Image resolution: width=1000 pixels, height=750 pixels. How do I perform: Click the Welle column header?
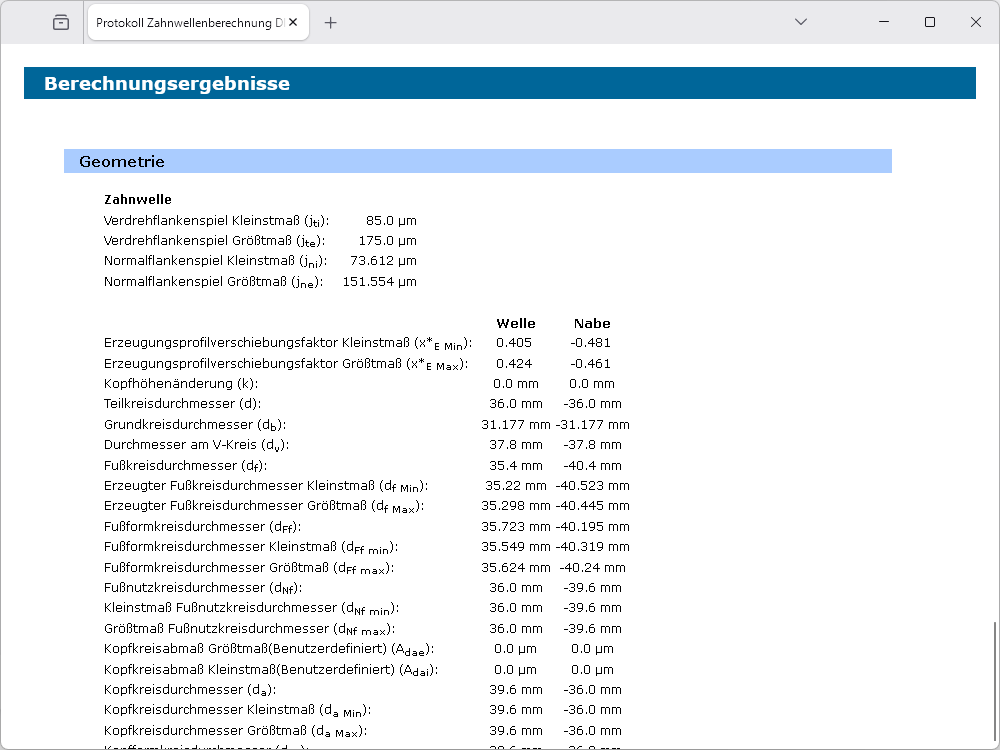[516, 323]
